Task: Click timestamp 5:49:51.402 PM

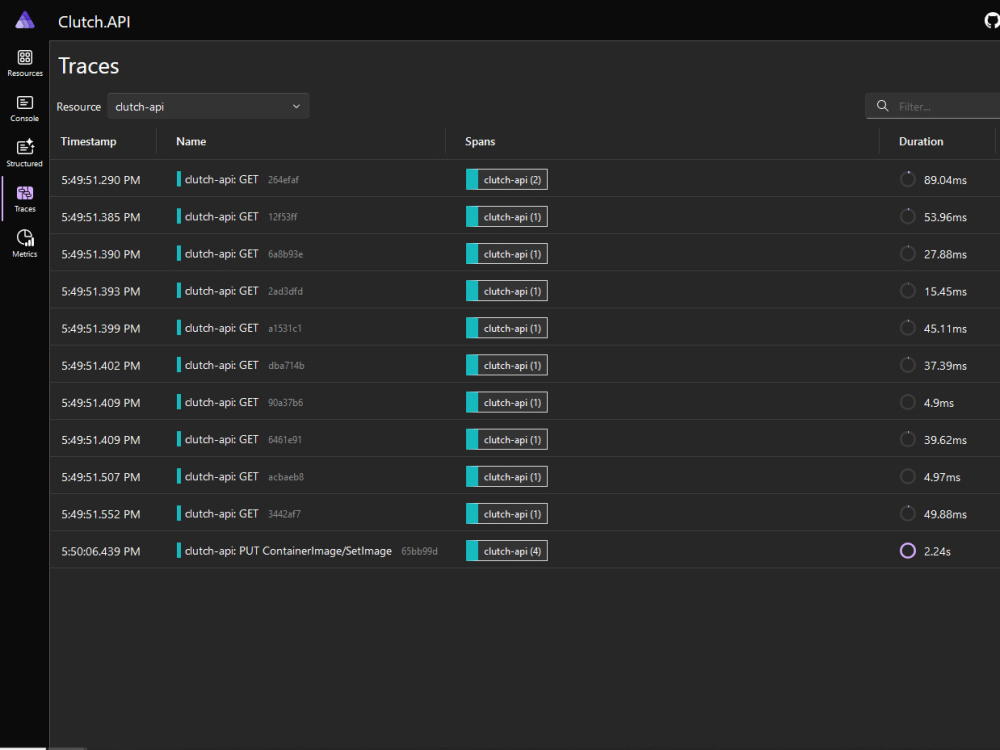Action: pos(101,365)
